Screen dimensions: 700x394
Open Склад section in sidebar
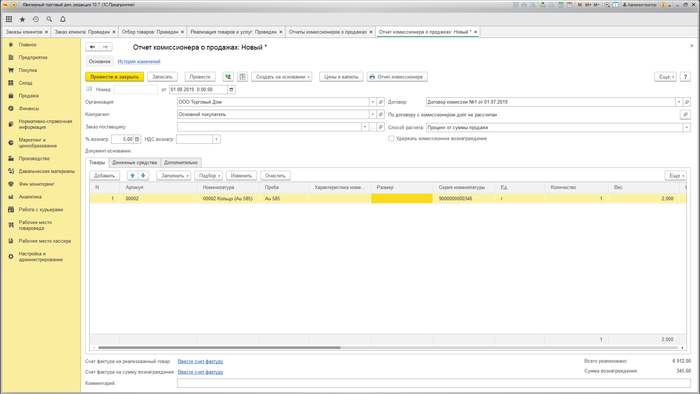click(25, 83)
